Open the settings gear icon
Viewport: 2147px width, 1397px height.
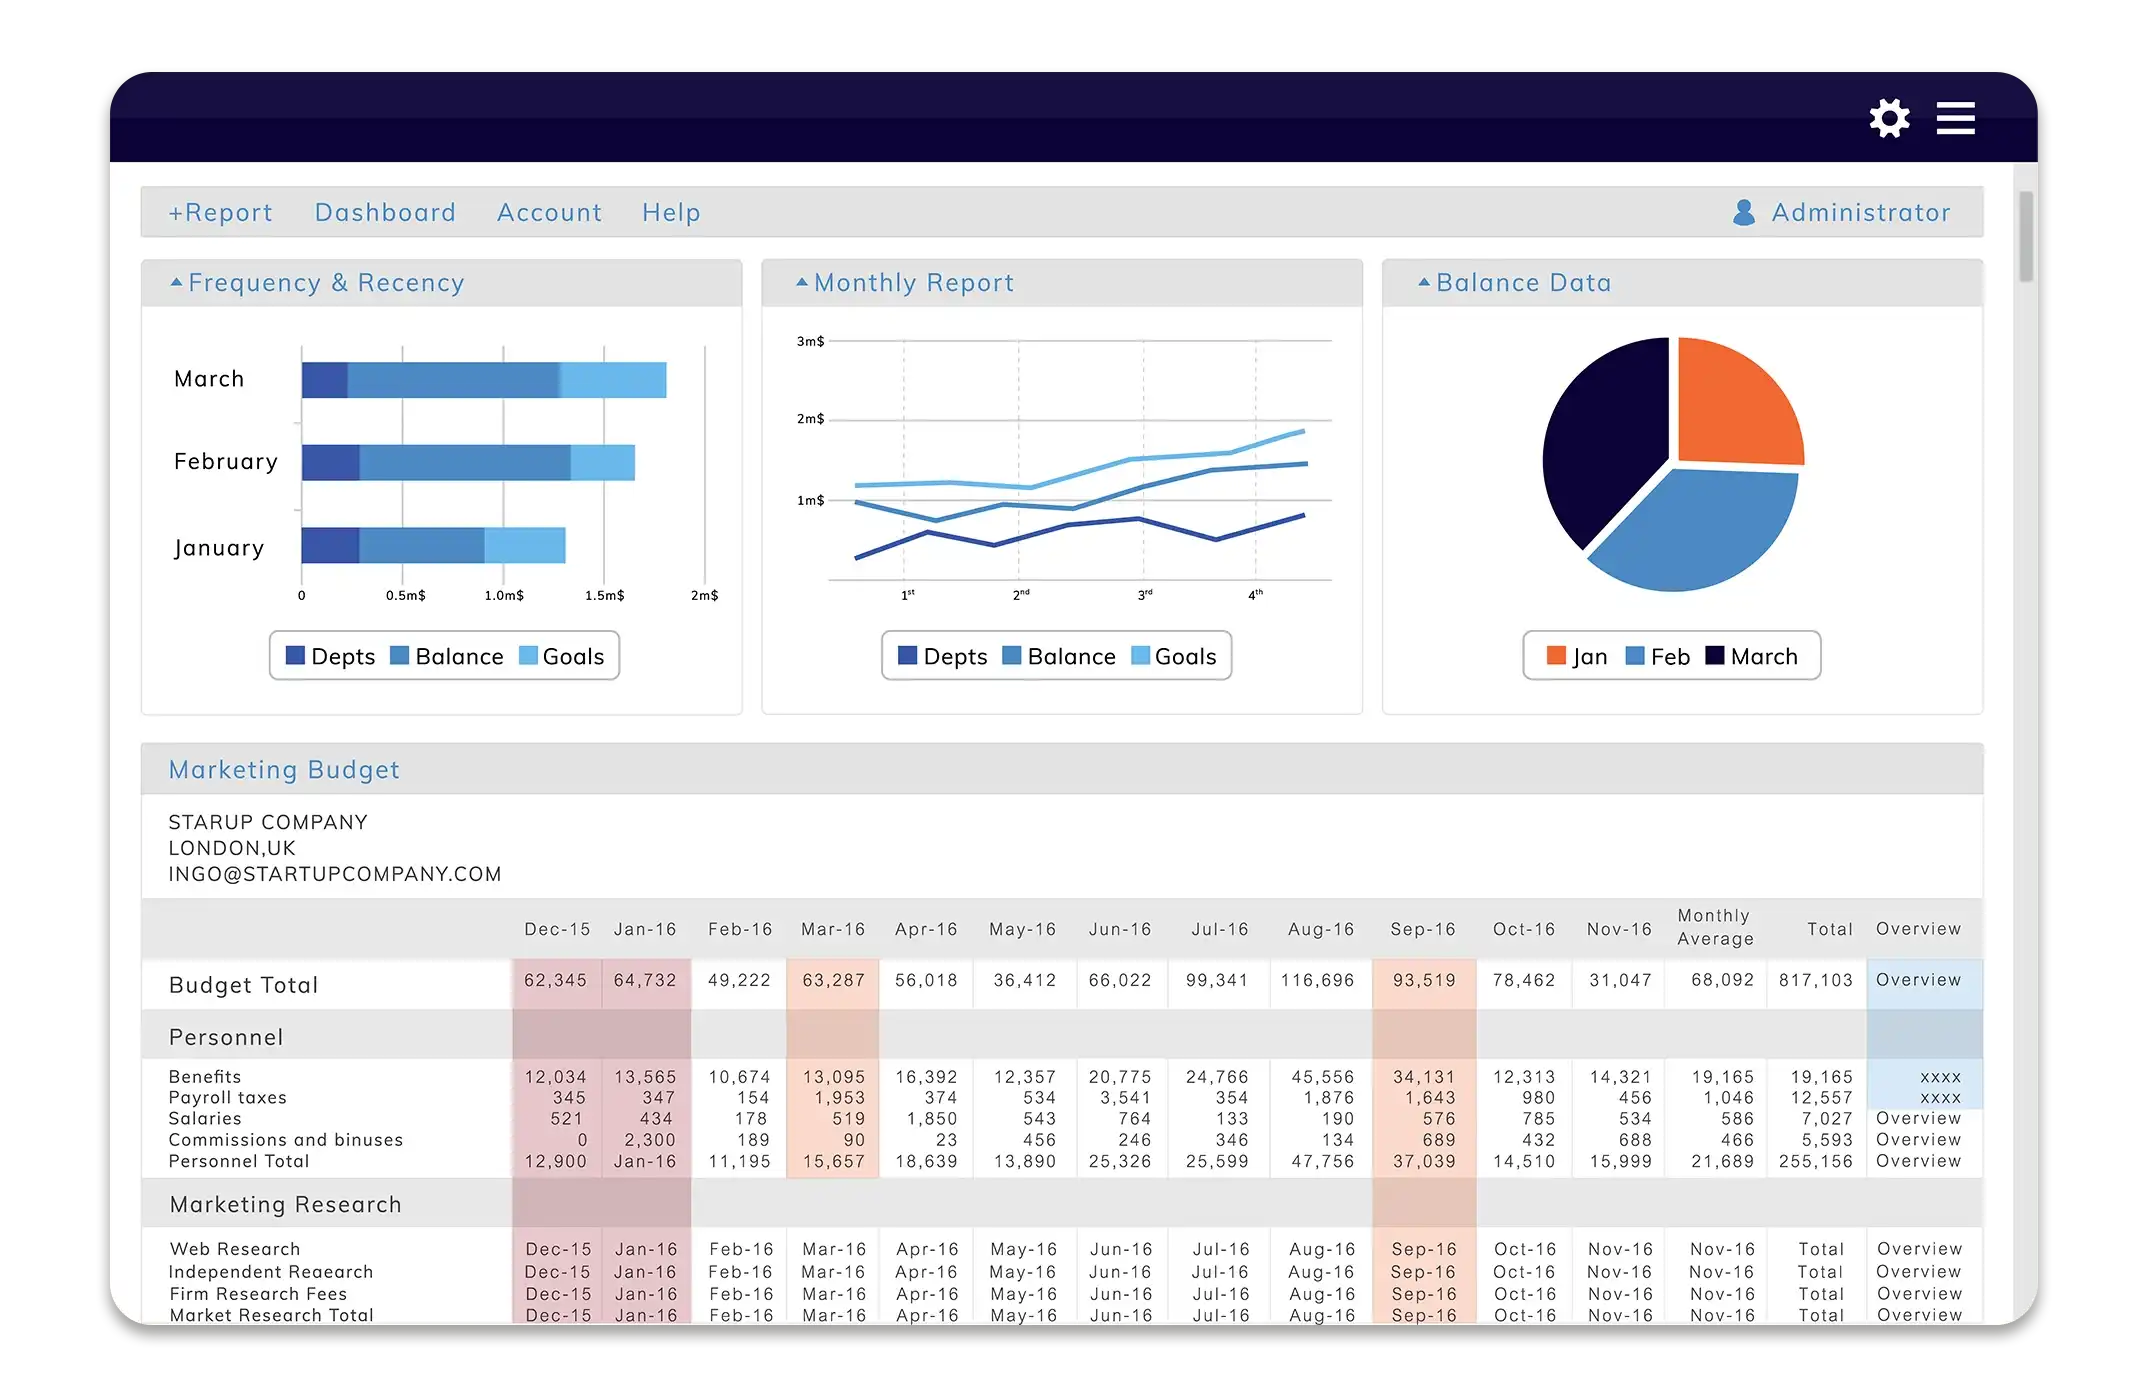tap(1889, 117)
